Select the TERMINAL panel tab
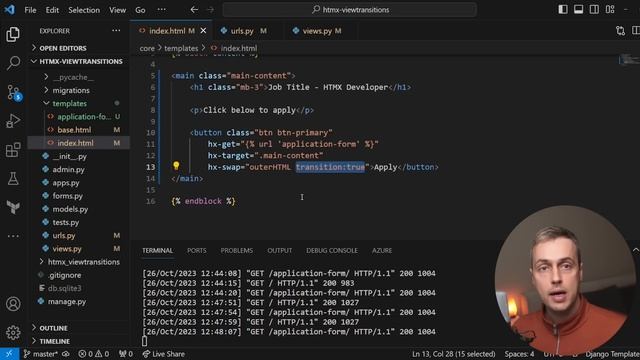Viewport: 640px width, 360px height. tap(157, 250)
